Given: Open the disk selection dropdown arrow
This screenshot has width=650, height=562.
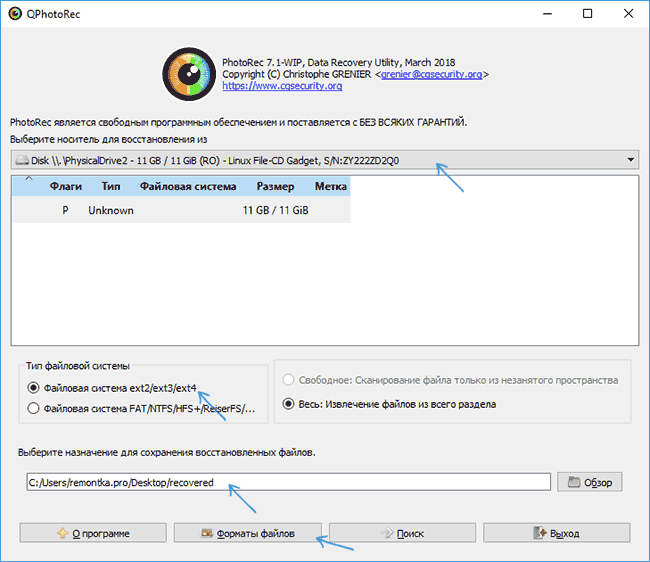Looking at the screenshot, I should [x=631, y=160].
